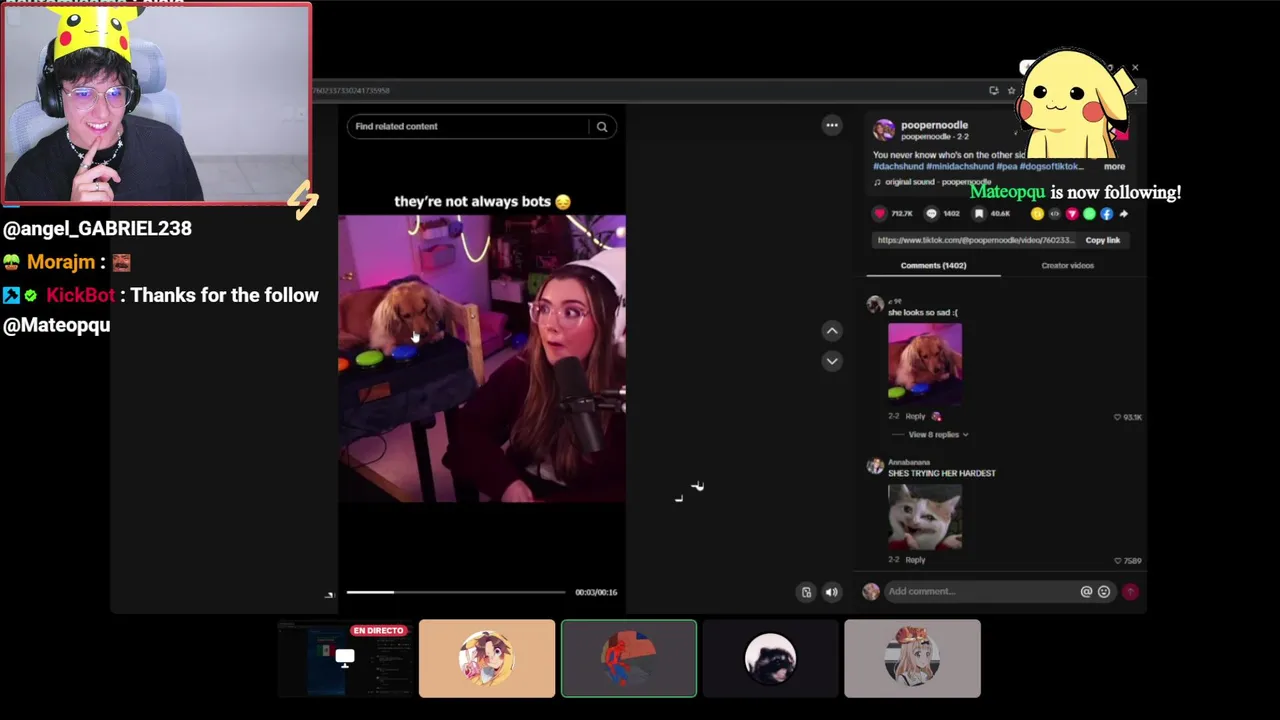Click the yellow repost share icon
This screenshot has width=1280, height=720.
click(x=1037, y=213)
